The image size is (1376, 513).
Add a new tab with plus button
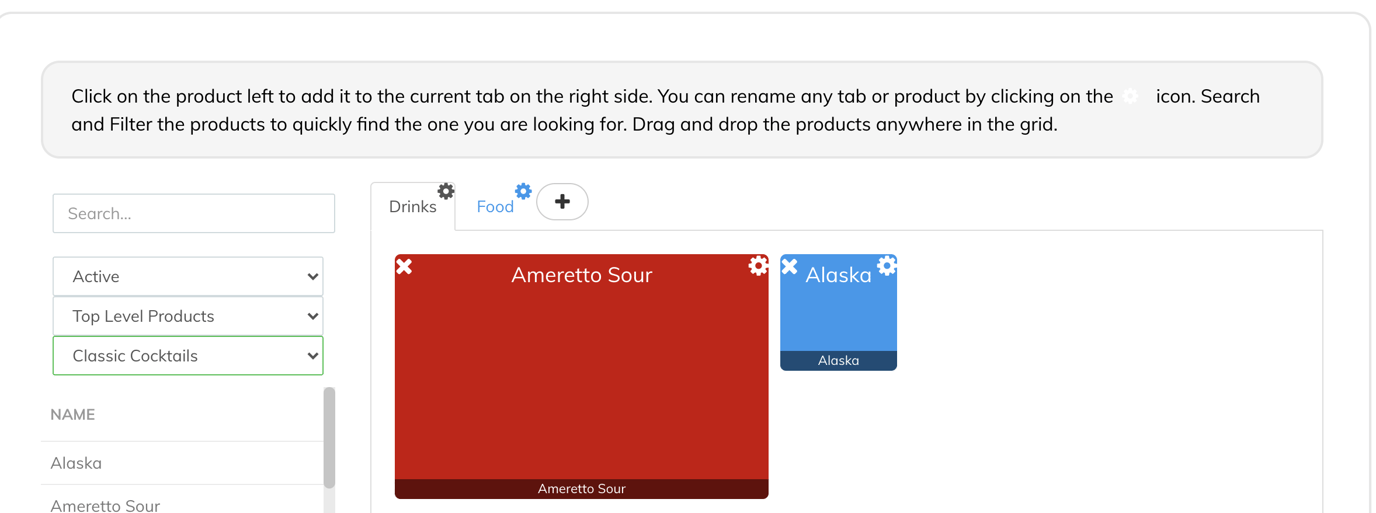(x=562, y=202)
